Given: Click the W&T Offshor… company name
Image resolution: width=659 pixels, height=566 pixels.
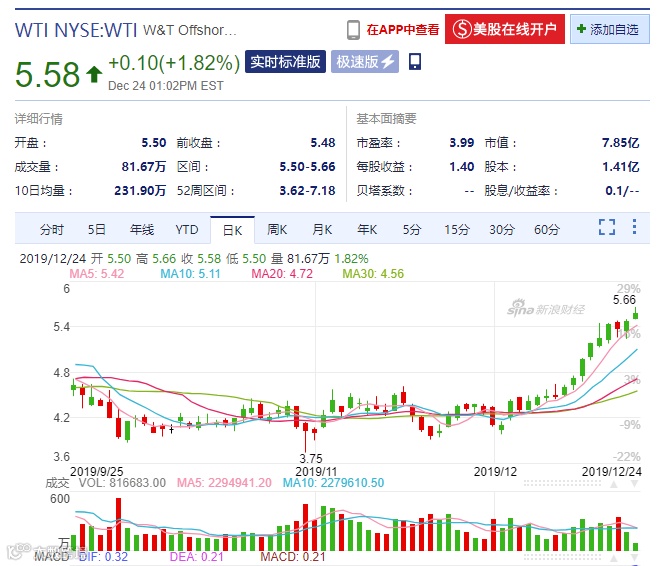Looking at the screenshot, I should pyautogui.click(x=190, y=30).
